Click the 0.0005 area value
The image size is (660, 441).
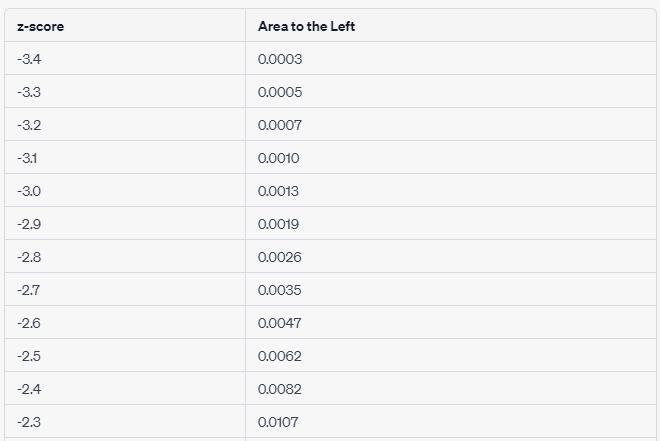[x=280, y=92]
